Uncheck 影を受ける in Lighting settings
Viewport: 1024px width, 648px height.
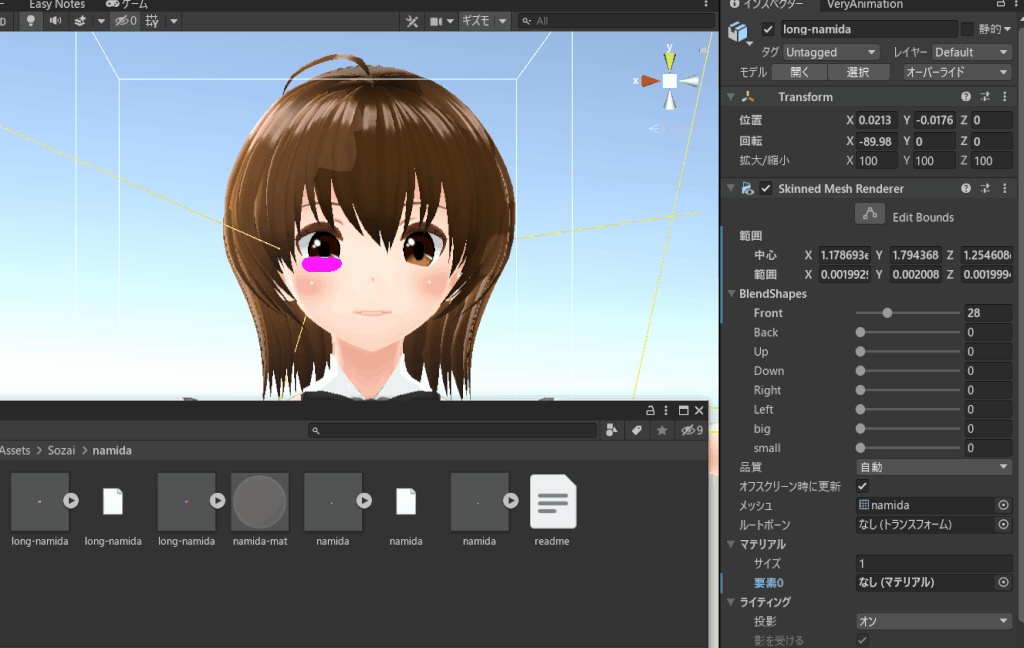tap(862, 640)
